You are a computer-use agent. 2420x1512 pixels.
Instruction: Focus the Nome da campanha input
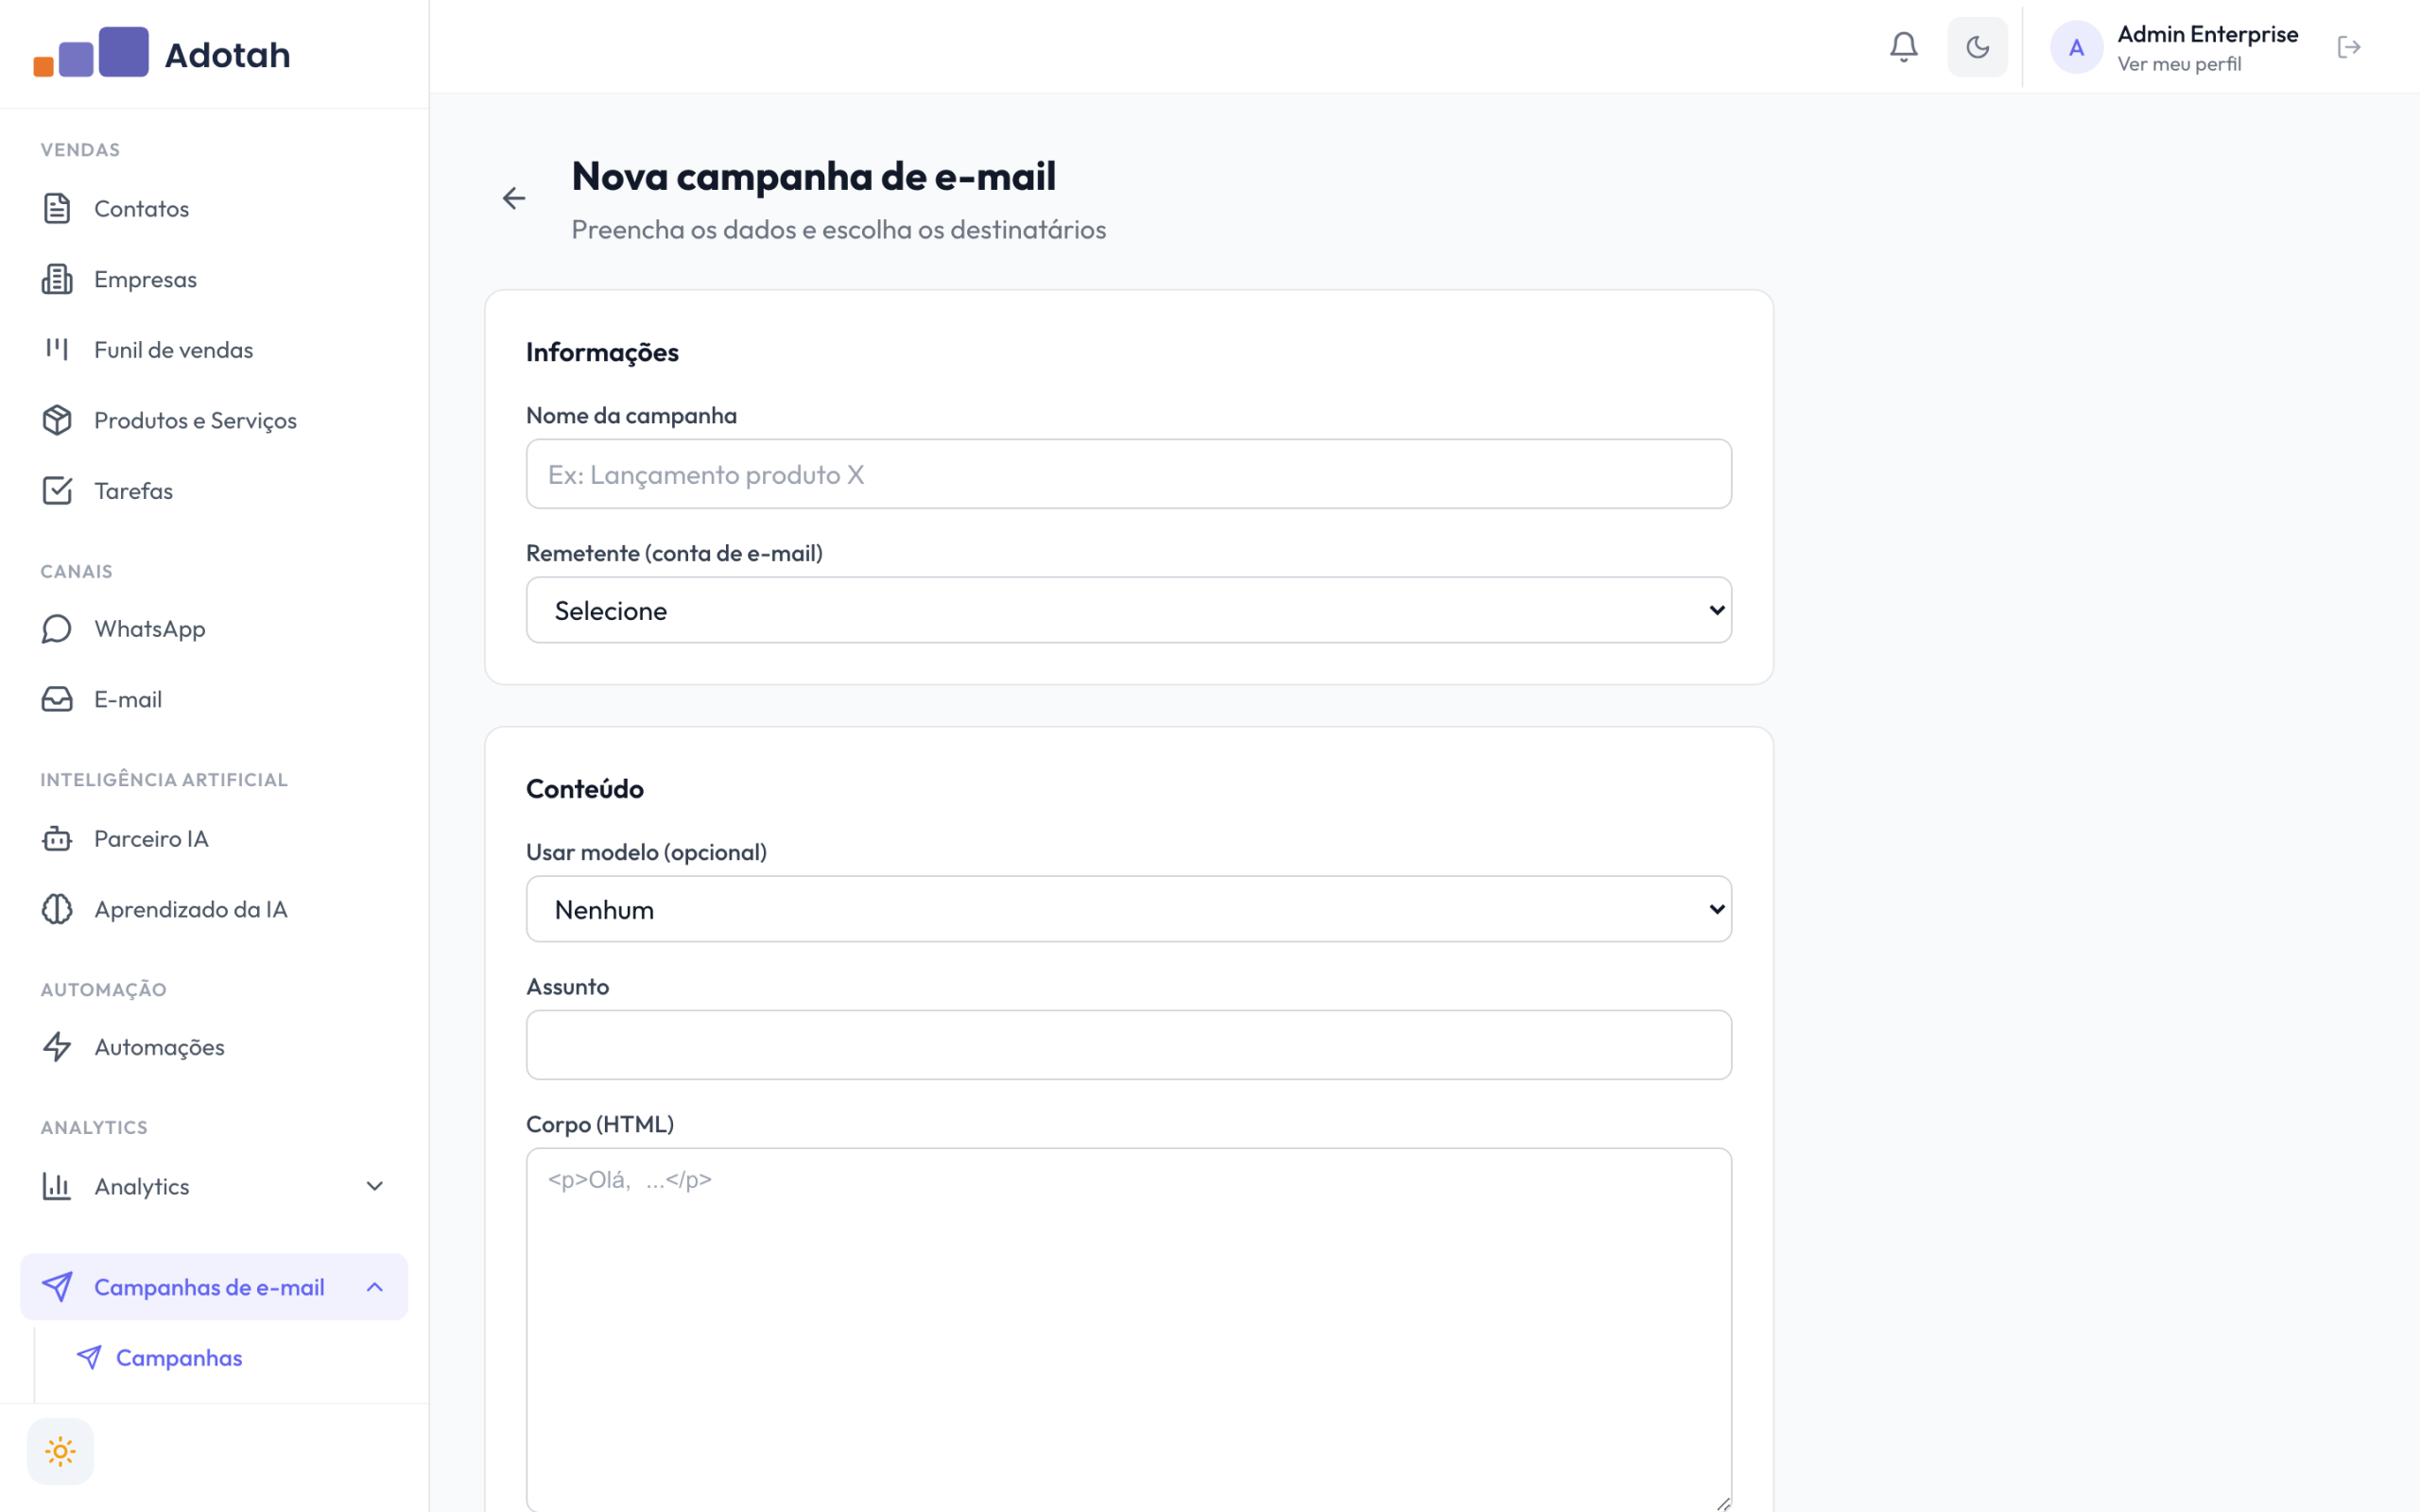pyautogui.click(x=1128, y=474)
